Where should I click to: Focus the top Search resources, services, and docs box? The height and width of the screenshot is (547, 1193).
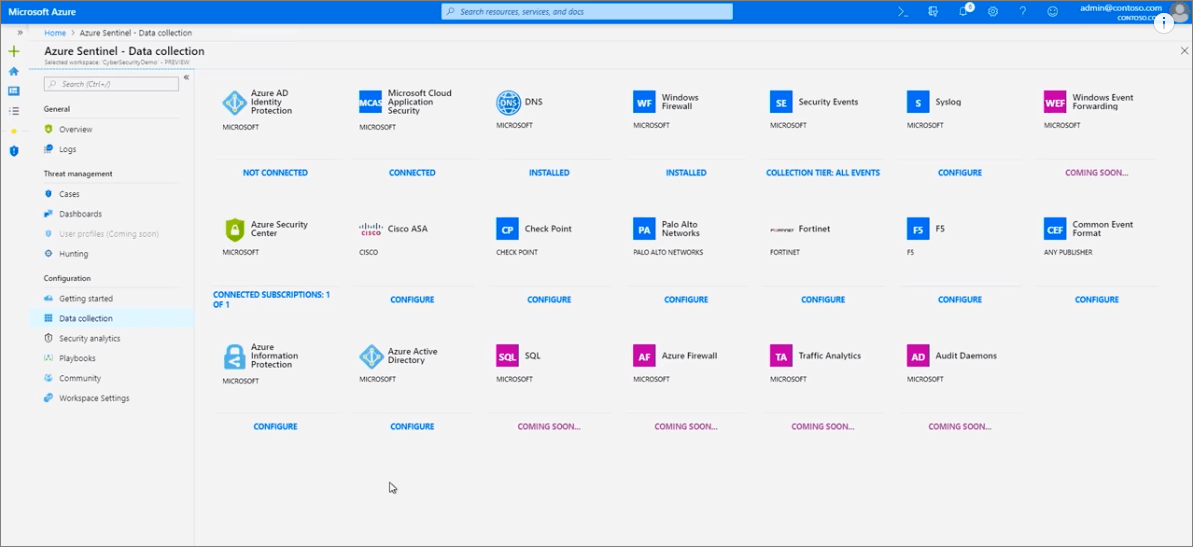pyautogui.click(x=587, y=11)
